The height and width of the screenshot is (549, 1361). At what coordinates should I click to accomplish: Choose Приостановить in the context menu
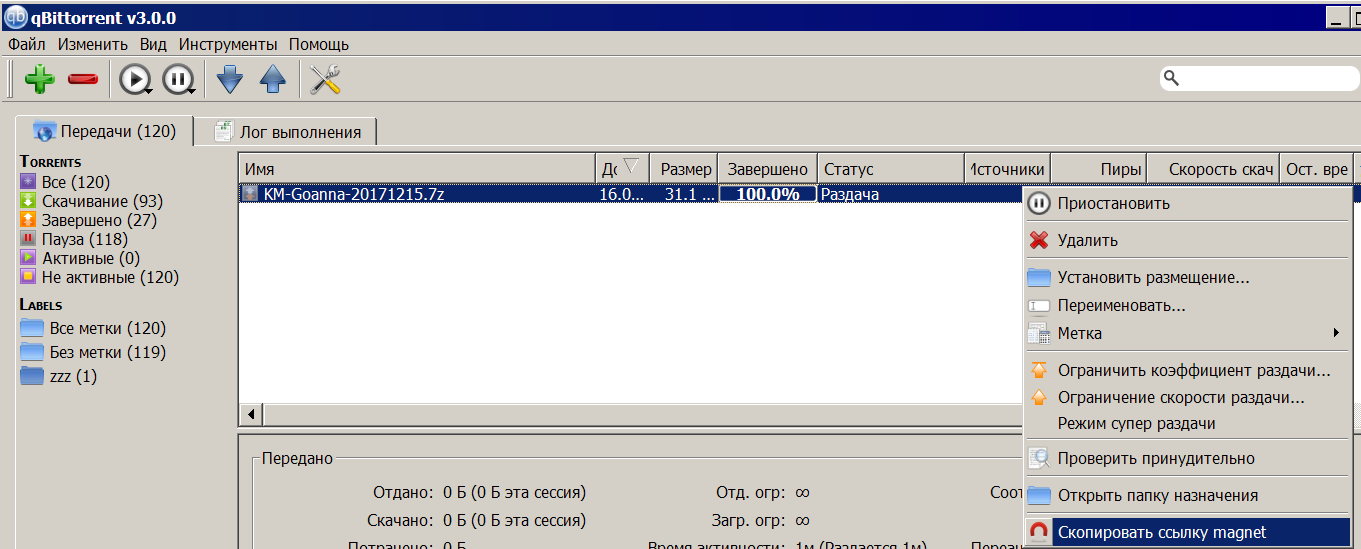click(1187, 203)
